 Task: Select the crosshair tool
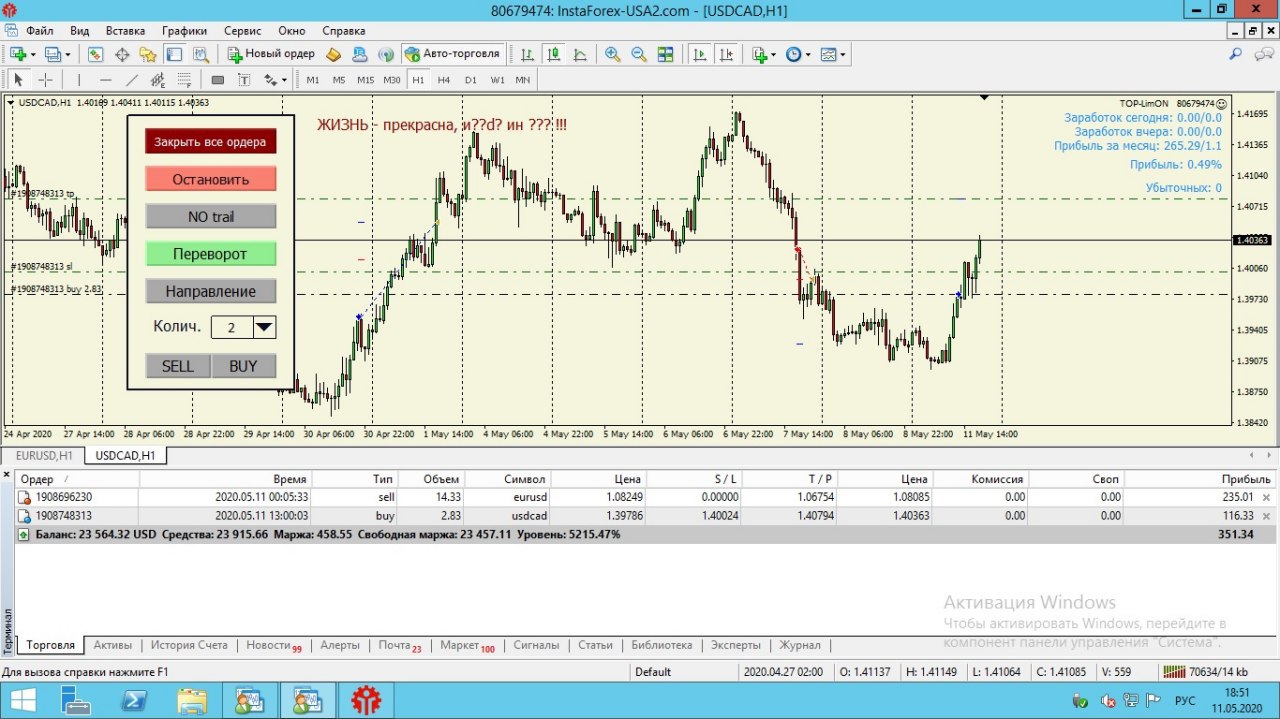(45, 80)
